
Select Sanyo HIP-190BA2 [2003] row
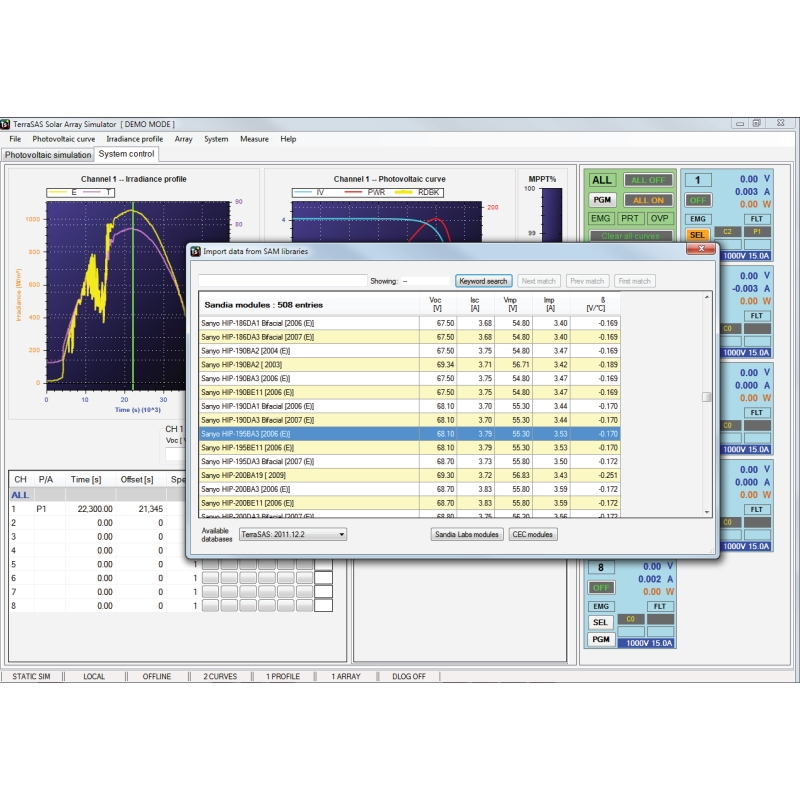[x=409, y=364]
